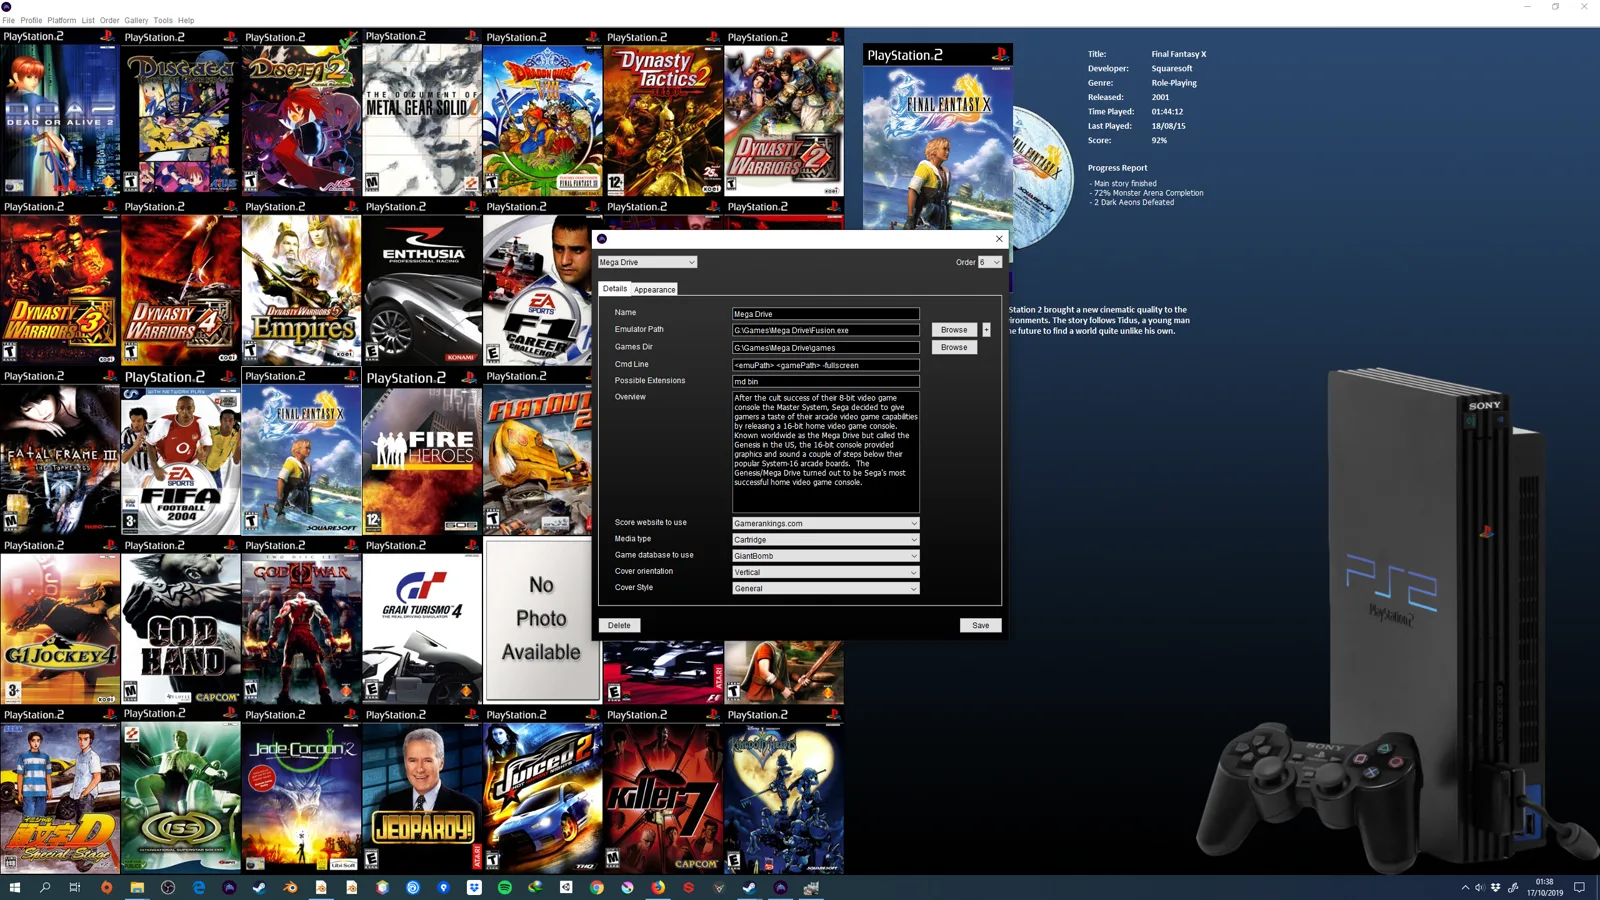This screenshot has width=1600, height=900.
Task: Select the Dynasty Tactics 2 cover
Action: click(x=663, y=112)
